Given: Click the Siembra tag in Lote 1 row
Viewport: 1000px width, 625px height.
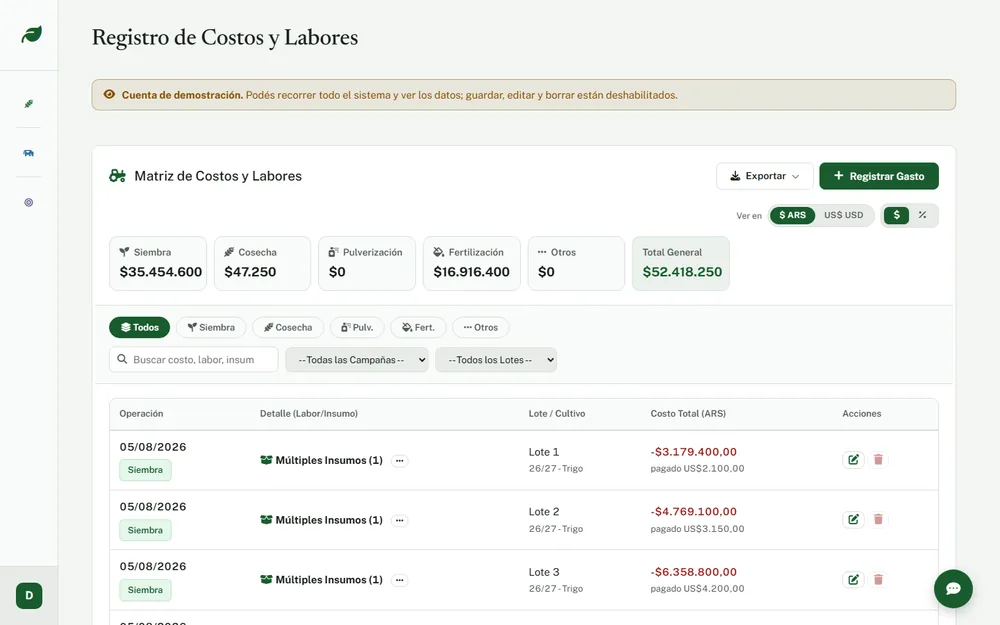Looking at the screenshot, I should [145, 470].
